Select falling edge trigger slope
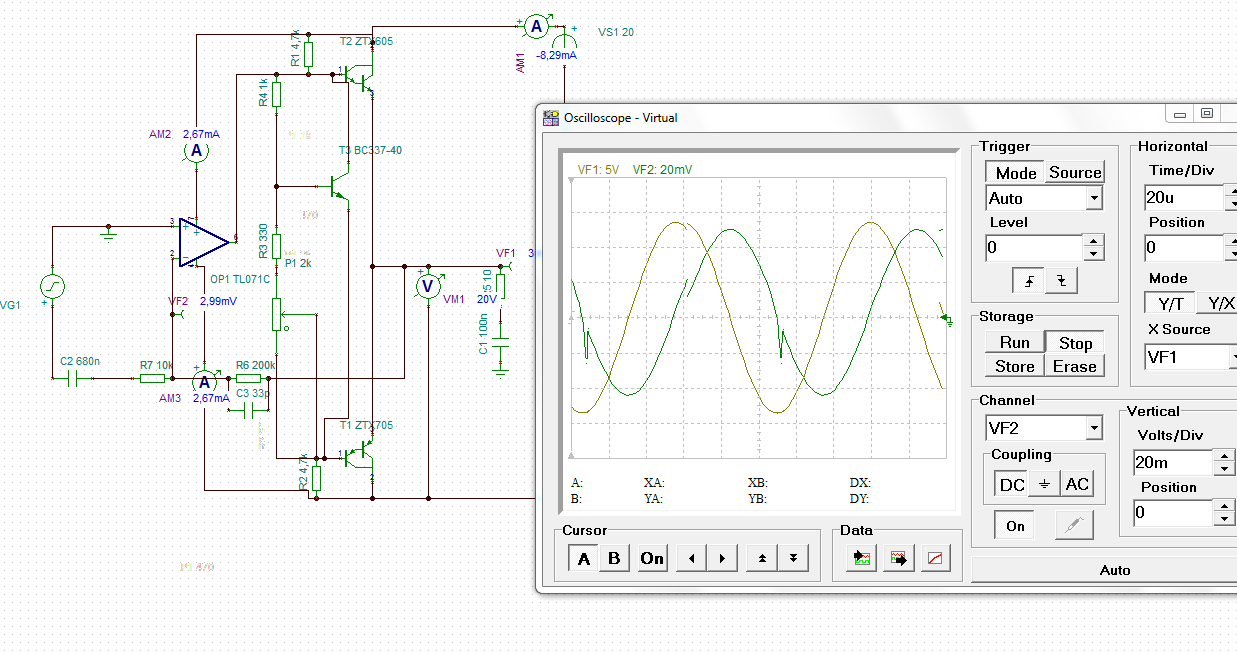This screenshot has width=1237, height=653. tap(1061, 282)
